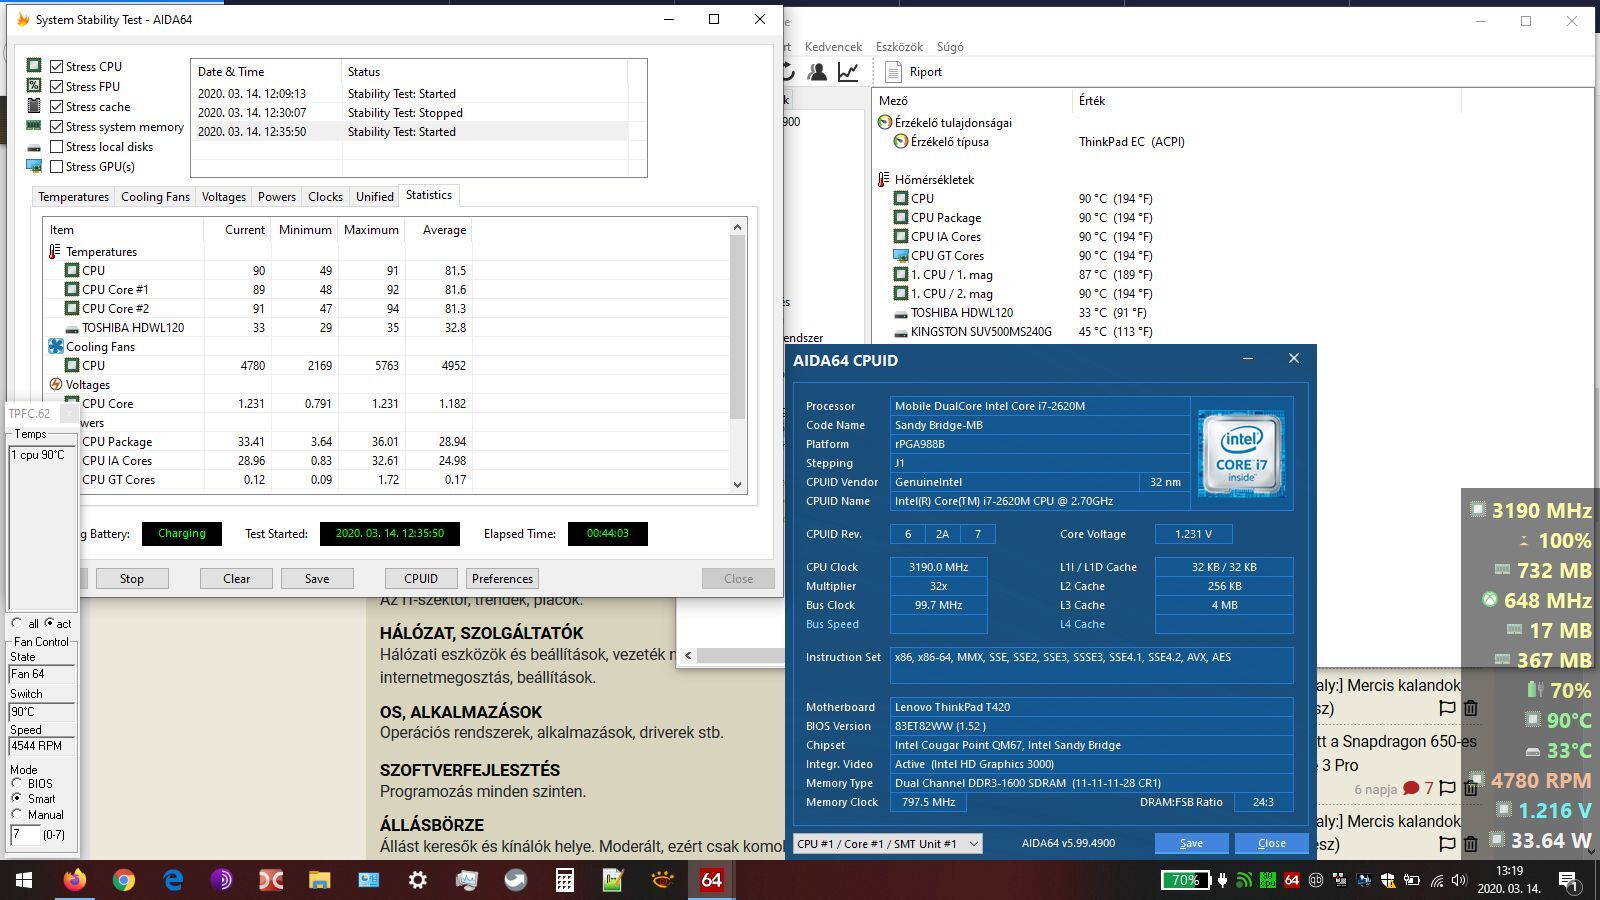Open the Double Commander taskbar icon

pyautogui.click(x=271, y=880)
